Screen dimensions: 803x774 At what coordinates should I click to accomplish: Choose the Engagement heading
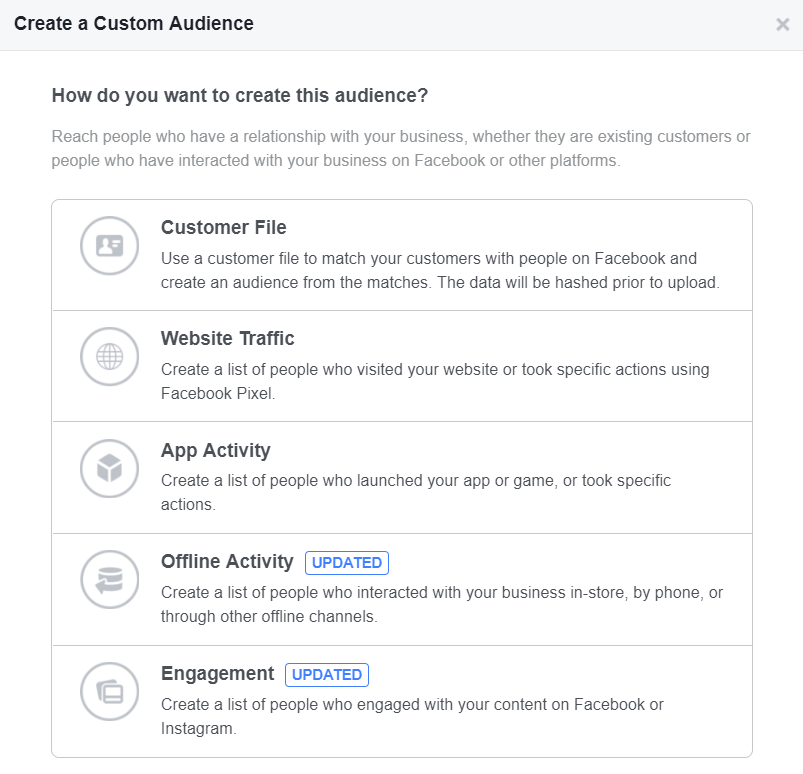point(217,673)
